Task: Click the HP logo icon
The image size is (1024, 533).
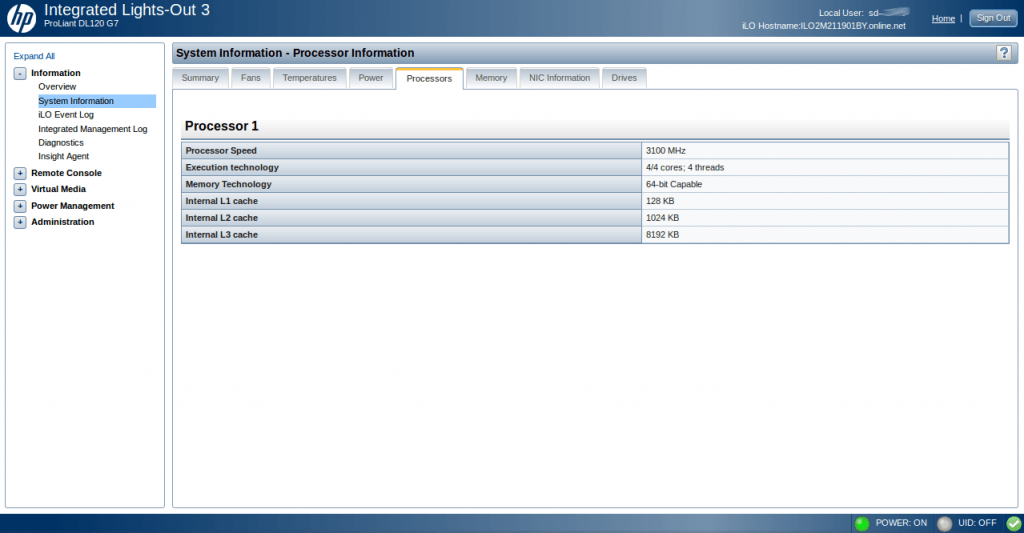Action: [21, 18]
